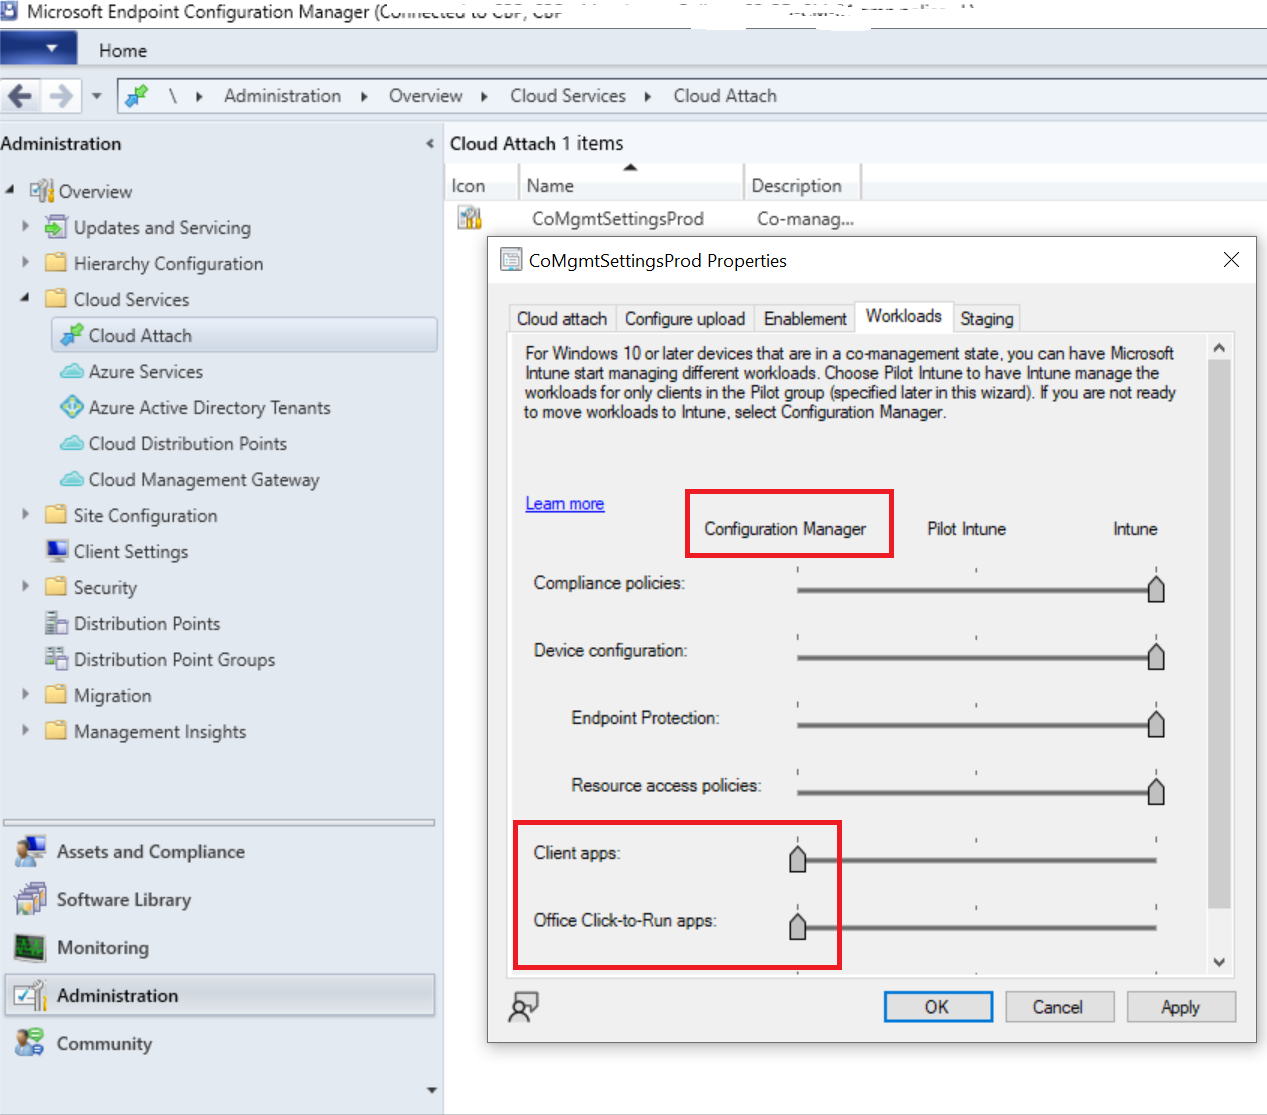Open the Monitoring workspace
Viewport: 1267px width, 1115px height.
tap(219, 948)
